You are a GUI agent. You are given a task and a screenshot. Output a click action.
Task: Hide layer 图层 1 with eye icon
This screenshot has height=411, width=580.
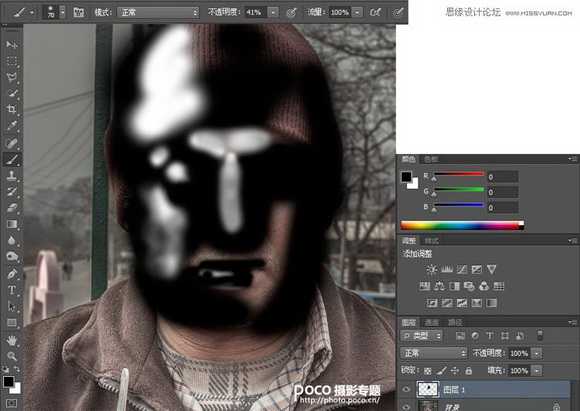[407, 389]
